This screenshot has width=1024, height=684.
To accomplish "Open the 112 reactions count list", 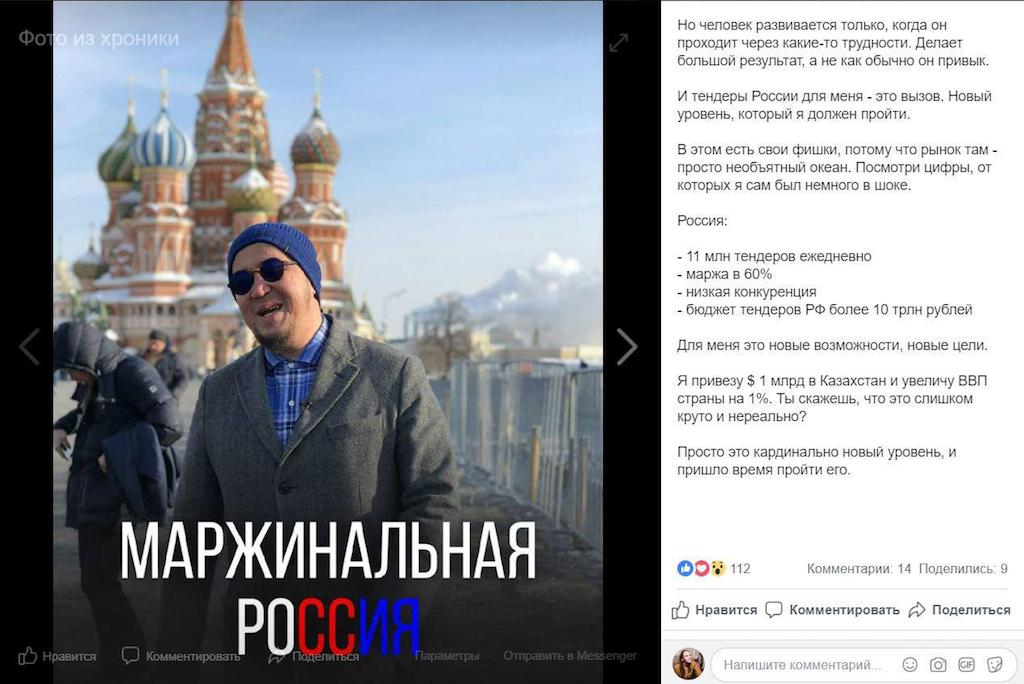I will [x=740, y=568].
